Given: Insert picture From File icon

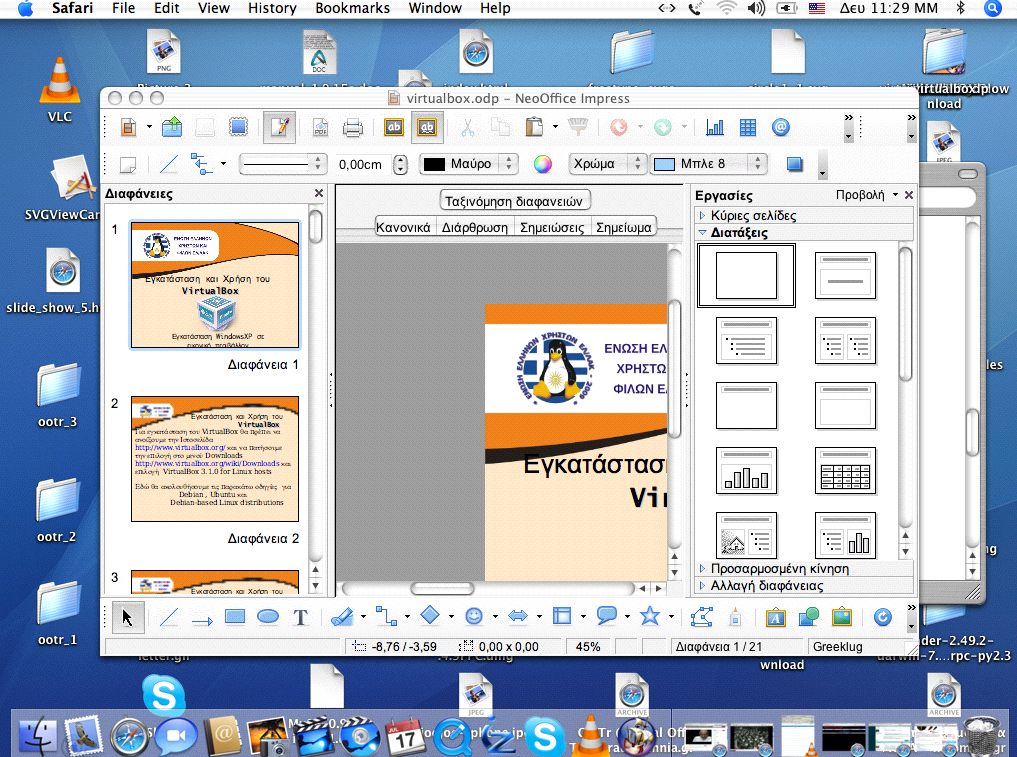Looking at the screenshot, I should (841, 616).
